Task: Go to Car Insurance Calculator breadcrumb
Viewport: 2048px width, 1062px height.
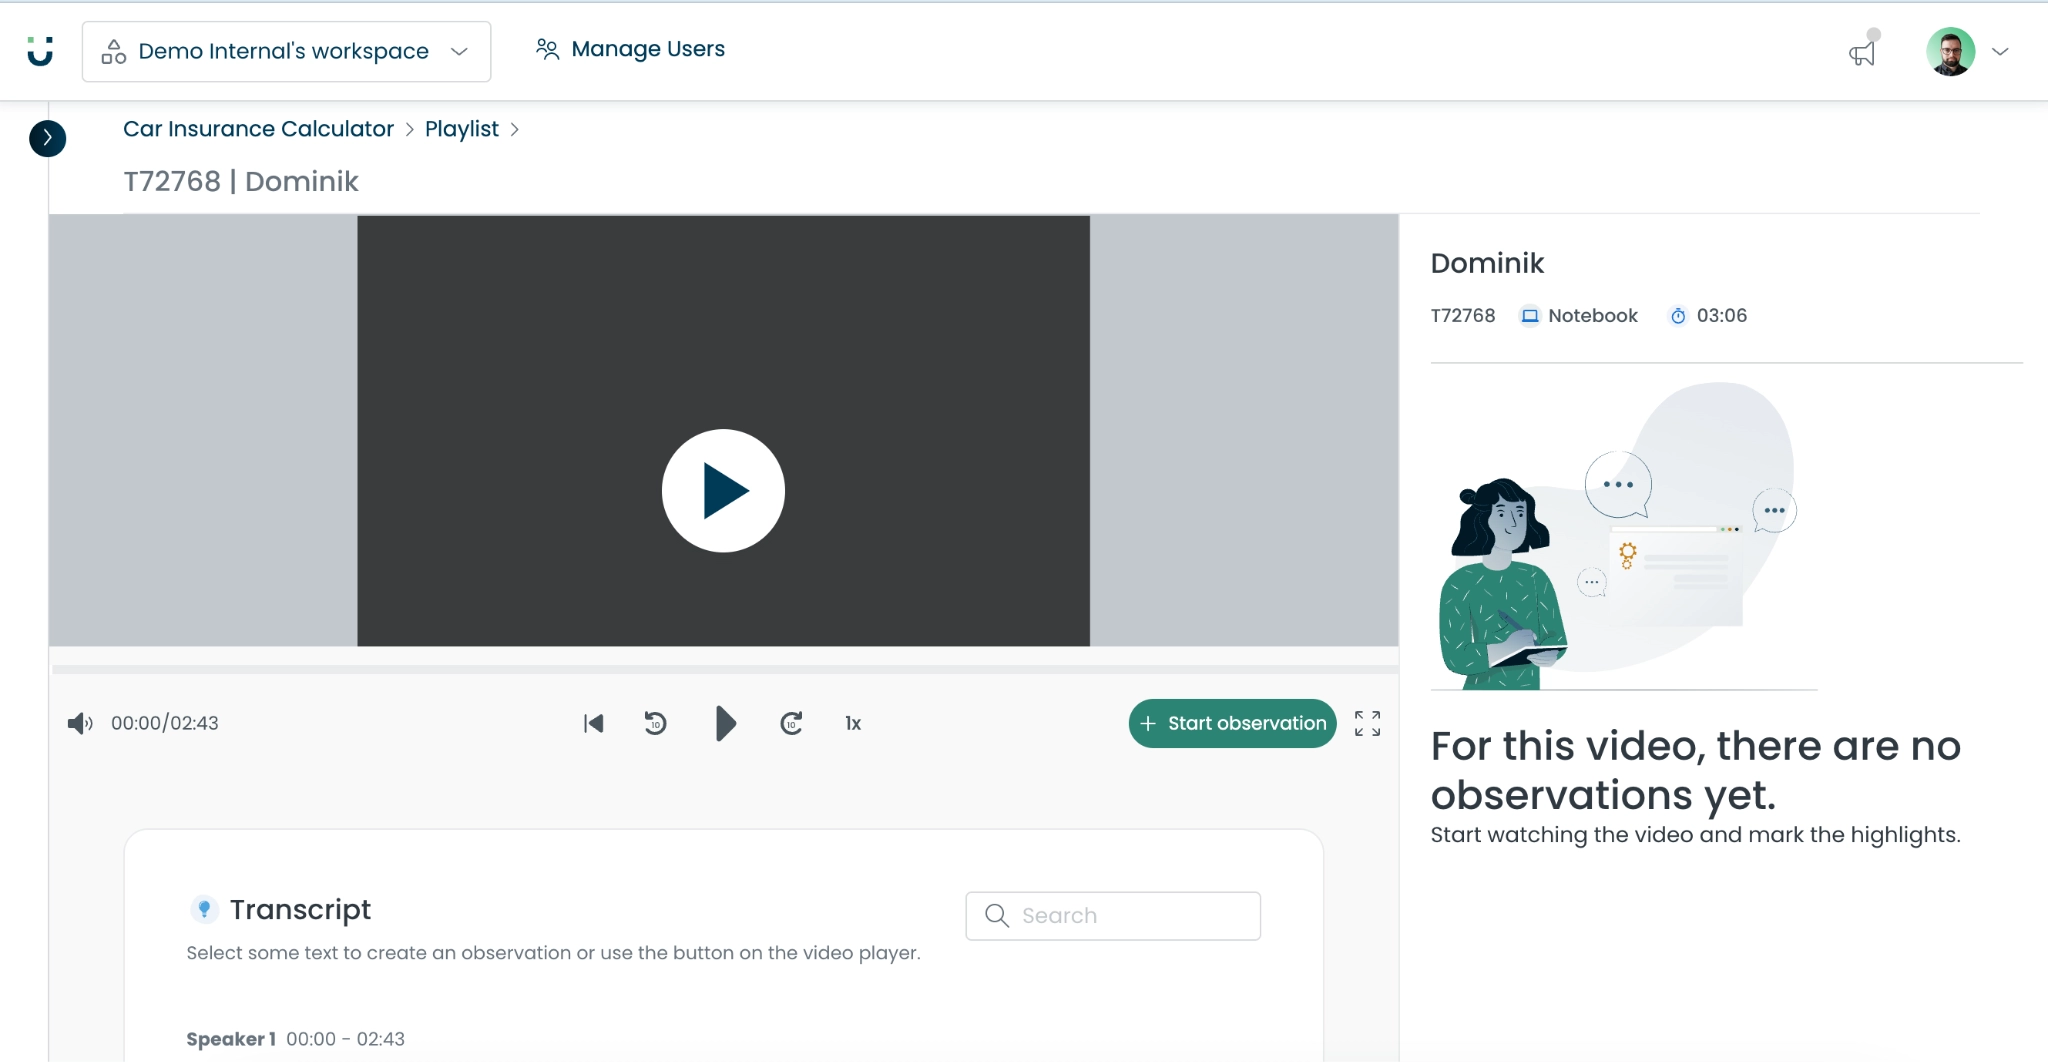Action: pyautogui.click(x=258, y=129)
